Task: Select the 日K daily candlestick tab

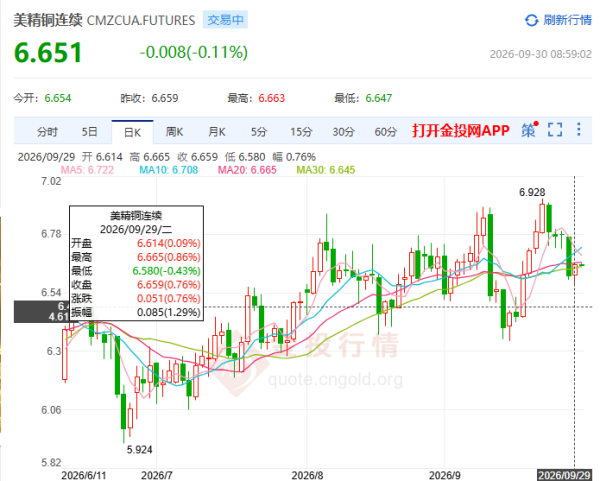Action: 132,133
